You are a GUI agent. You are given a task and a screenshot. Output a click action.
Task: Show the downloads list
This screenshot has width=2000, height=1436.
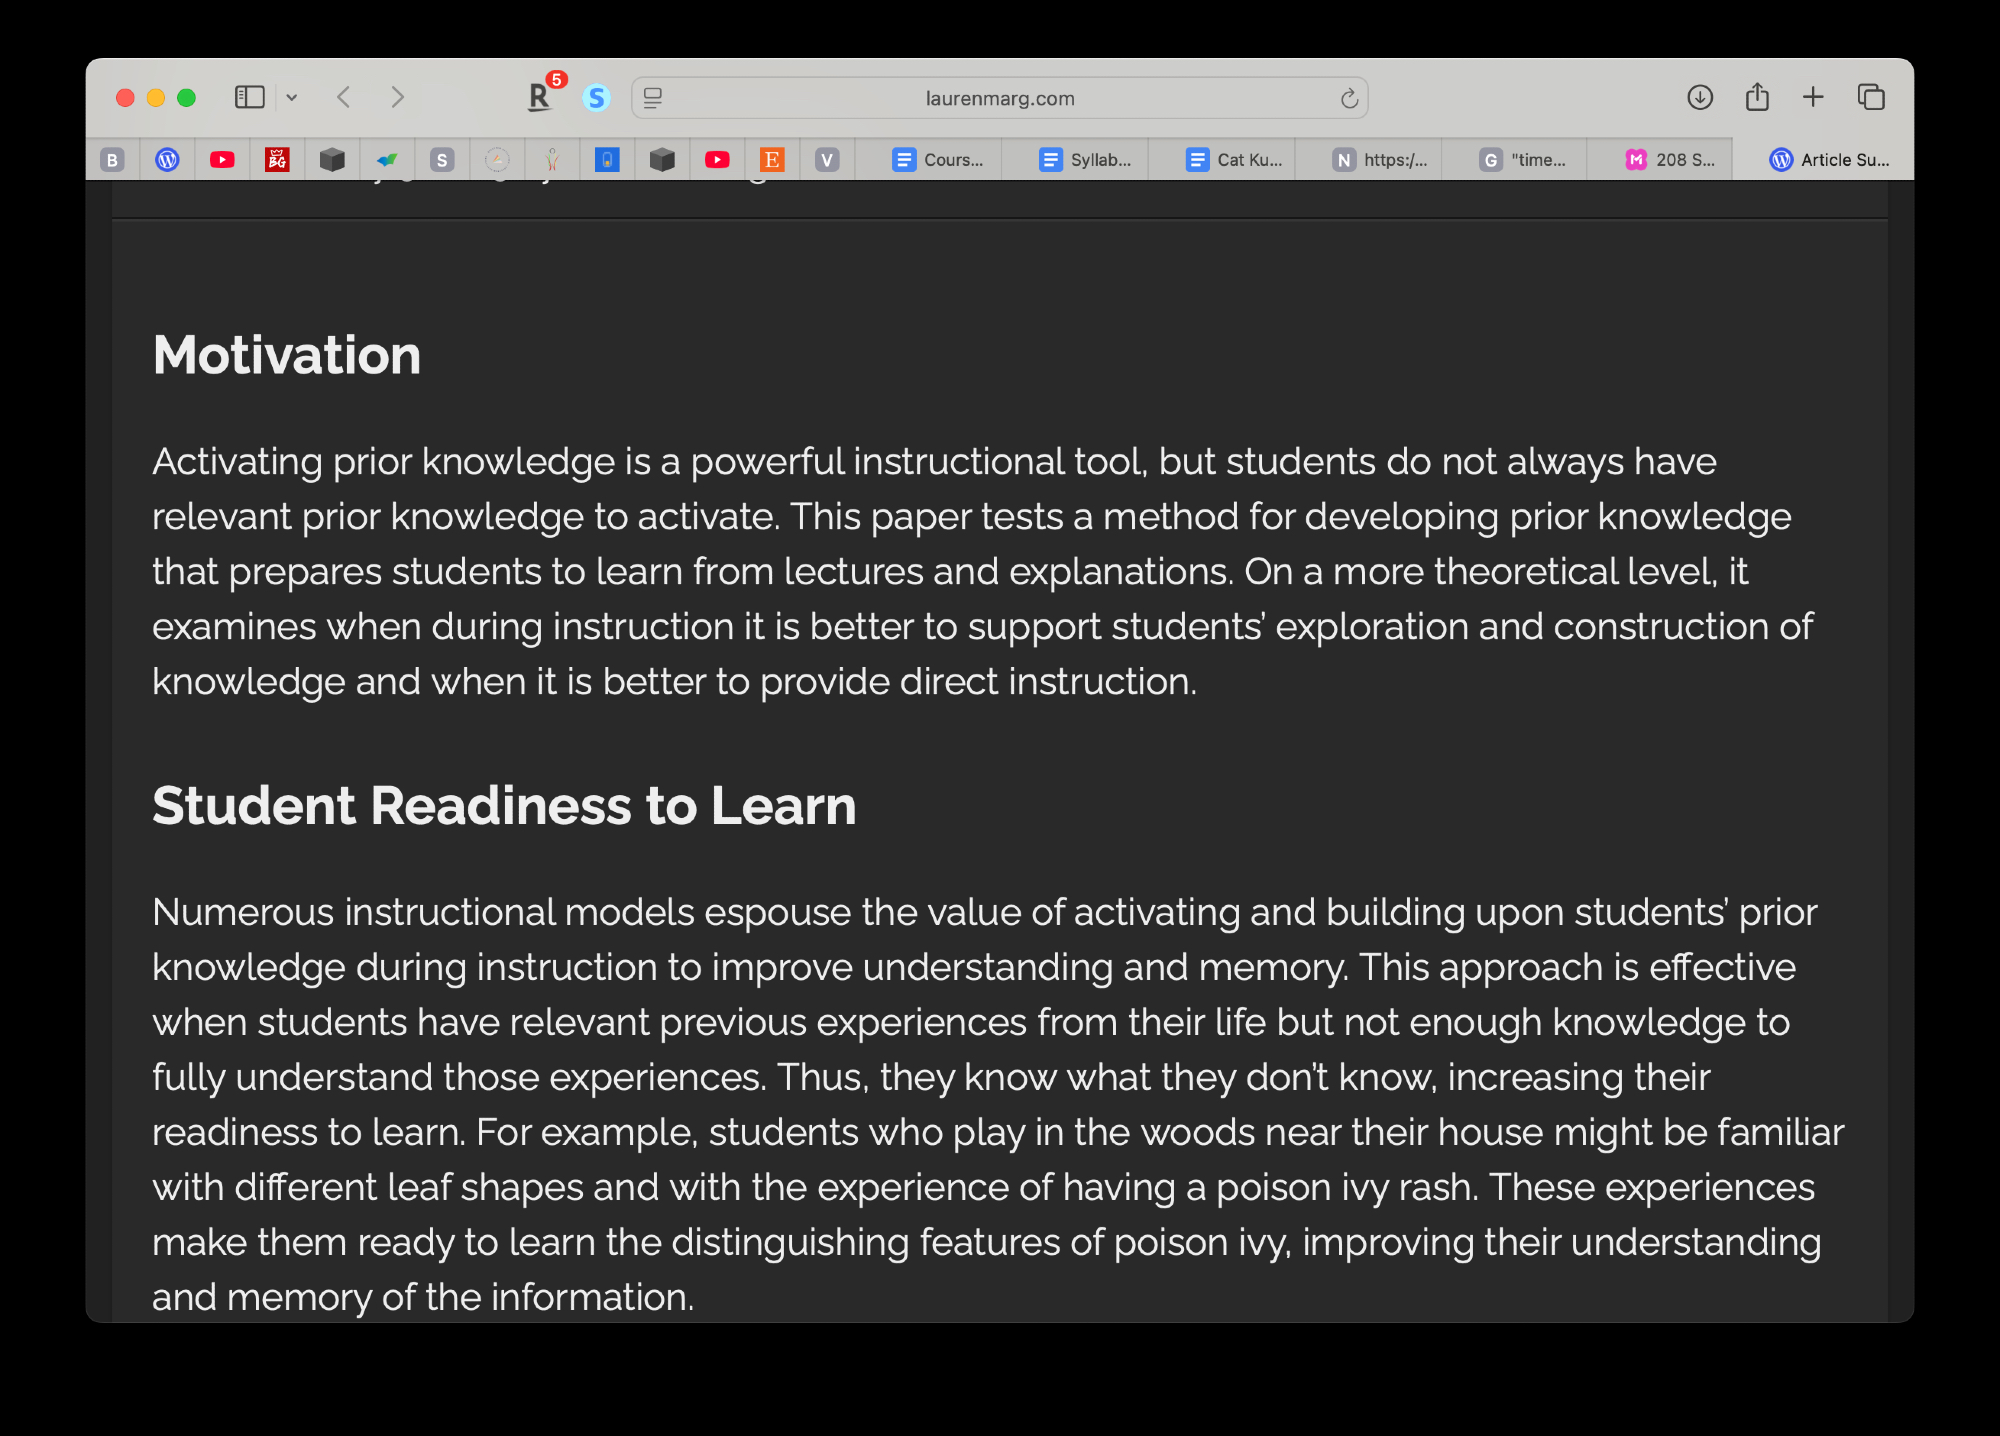[x=1700, y=97]
